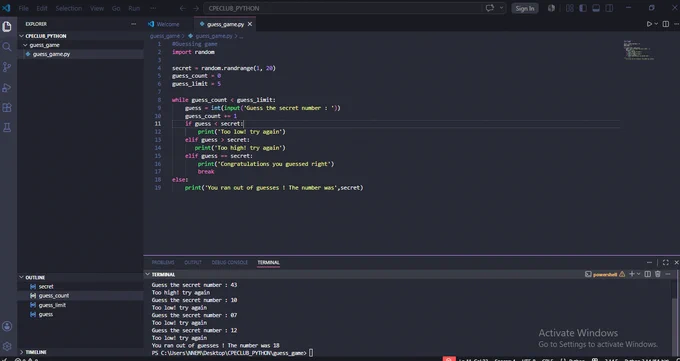Open the Edit menu
Viewport: 680px width, 361px height.
42,8
